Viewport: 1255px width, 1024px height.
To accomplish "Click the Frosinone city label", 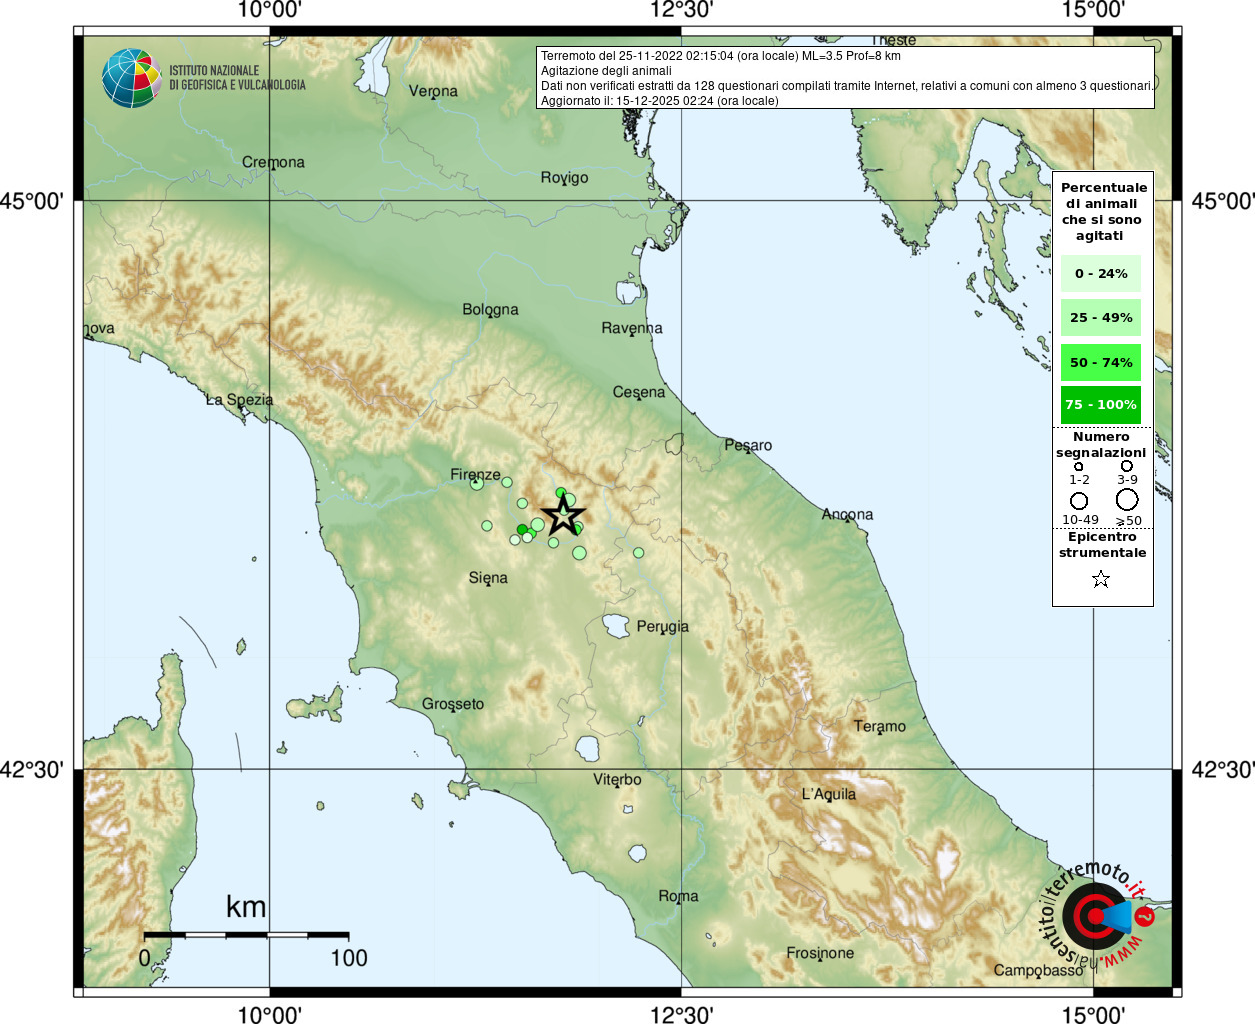I will click(820, 954).
